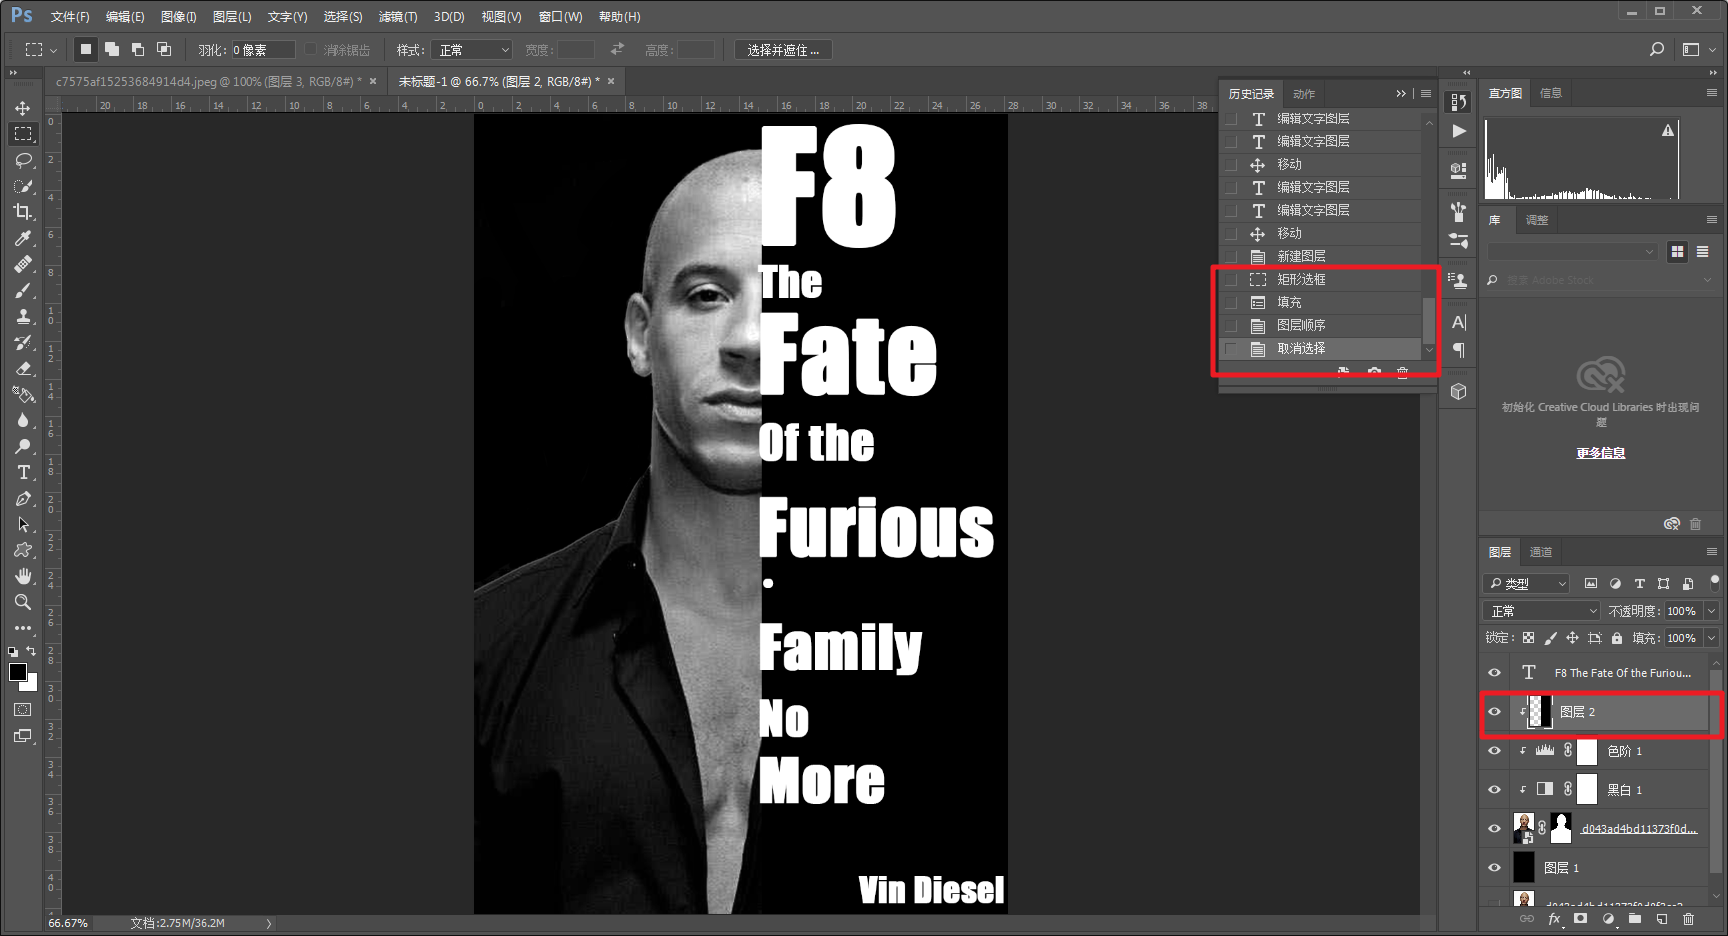Screen dimensions: 1728x936
Task: Click the switch foreground/background colors arrow
Action: click(x=31, y=651)
